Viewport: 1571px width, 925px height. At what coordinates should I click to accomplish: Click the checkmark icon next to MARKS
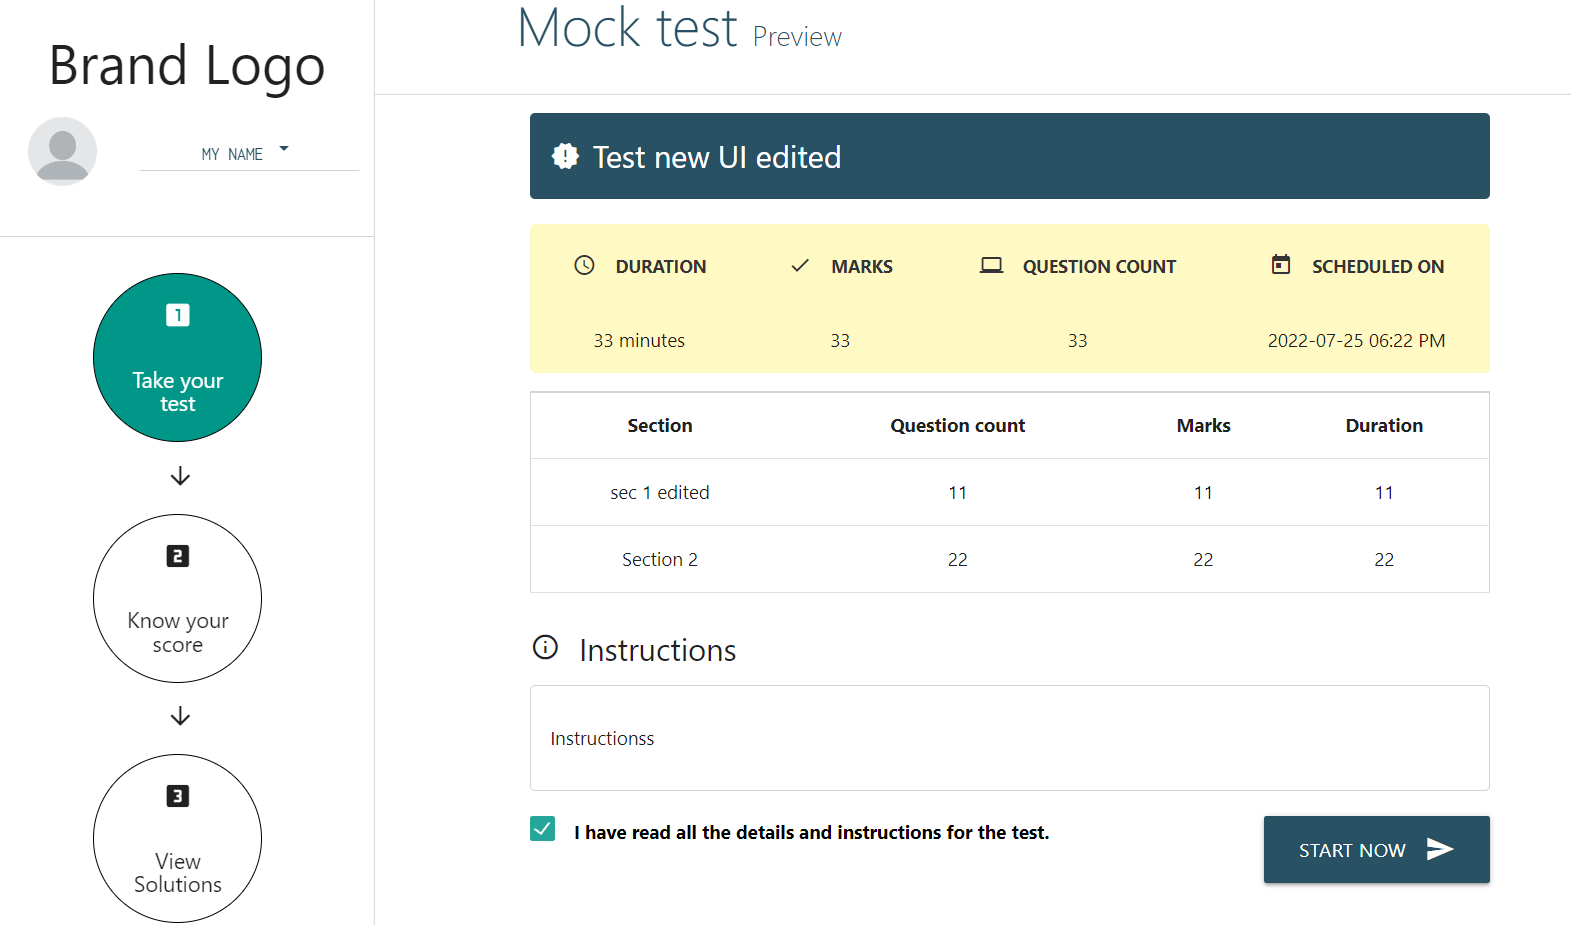click(800, 266)
